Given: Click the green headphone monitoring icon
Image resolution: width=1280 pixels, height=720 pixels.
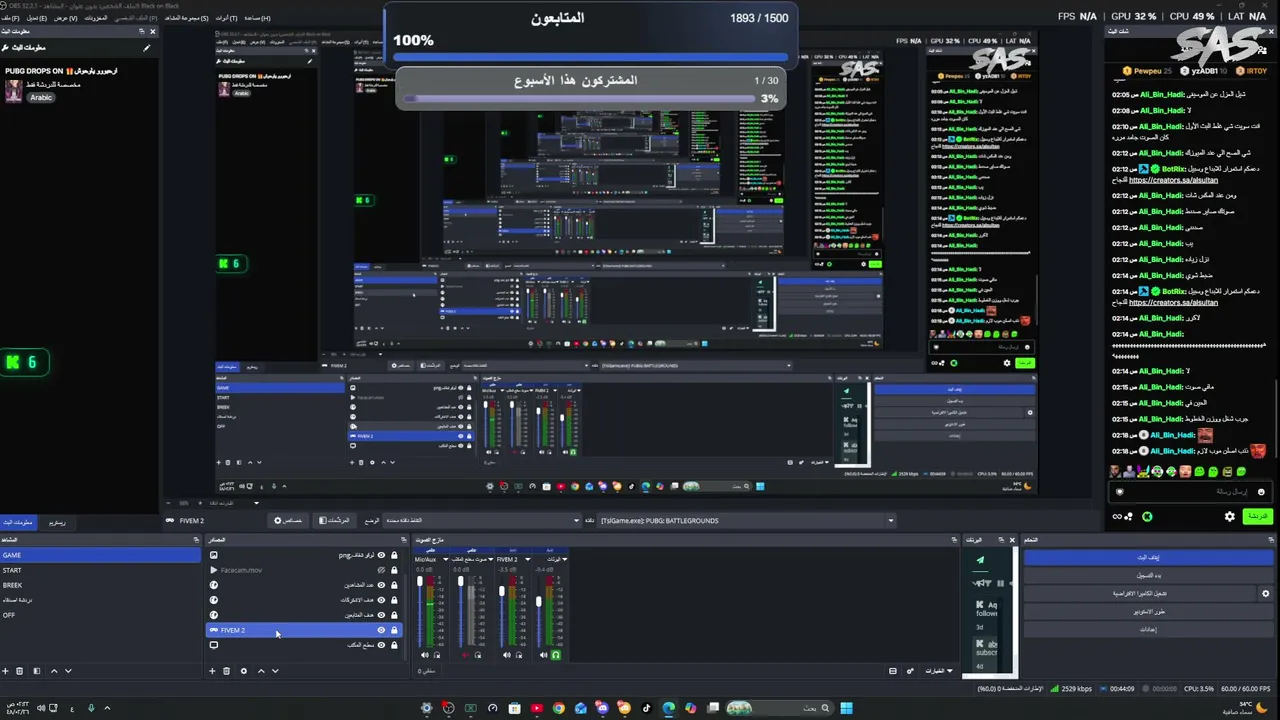Looking at the screenshot, I should 556,655.
